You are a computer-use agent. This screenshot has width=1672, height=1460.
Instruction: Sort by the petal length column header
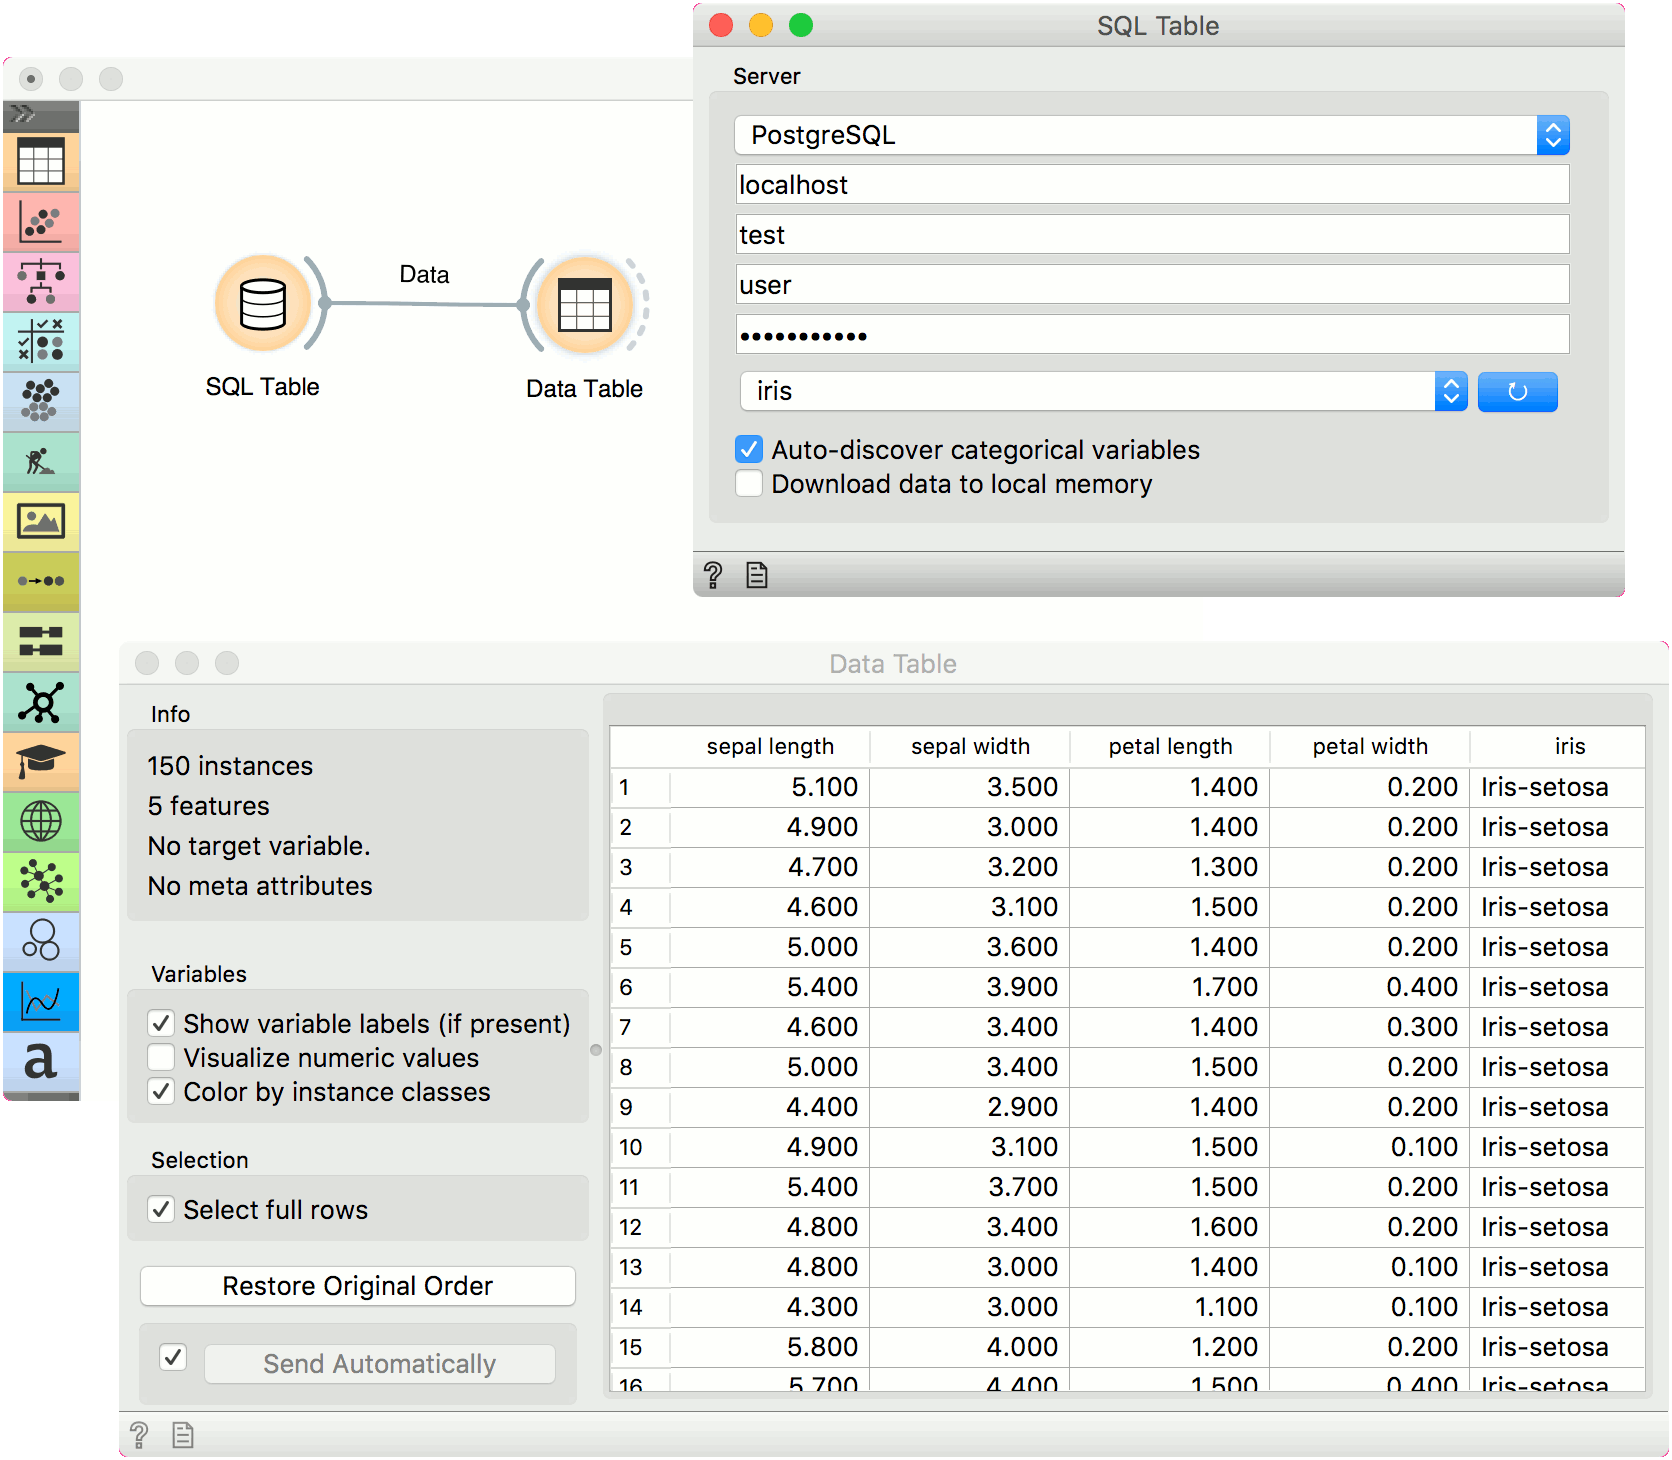(1170, 746)
